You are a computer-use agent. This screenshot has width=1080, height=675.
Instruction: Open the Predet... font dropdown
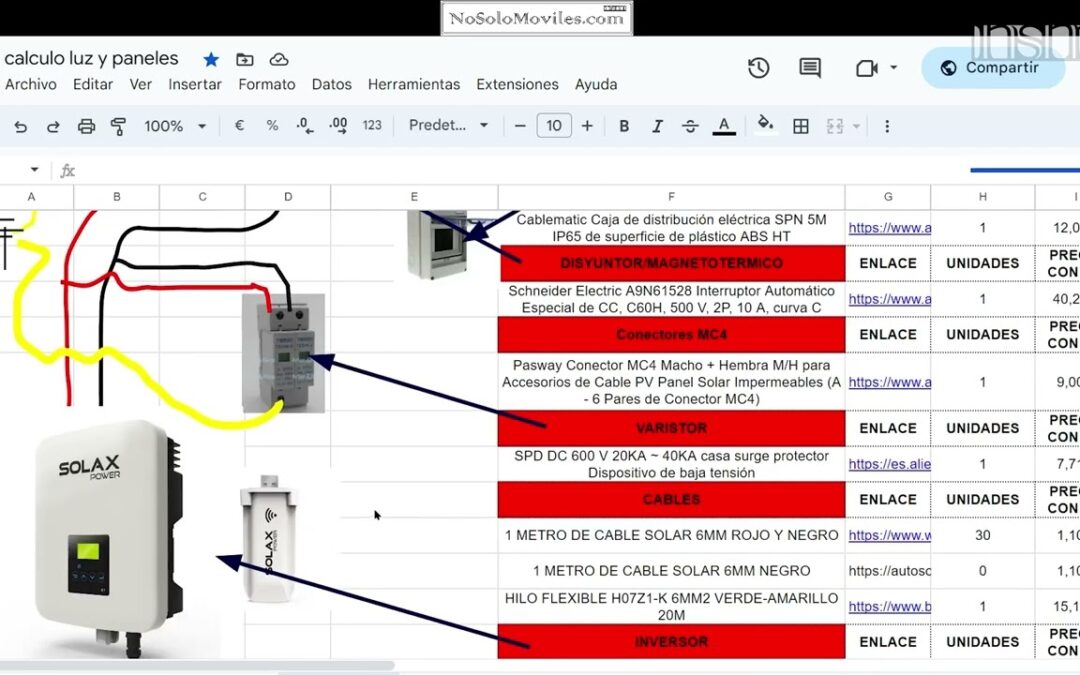tap(448, 125)
